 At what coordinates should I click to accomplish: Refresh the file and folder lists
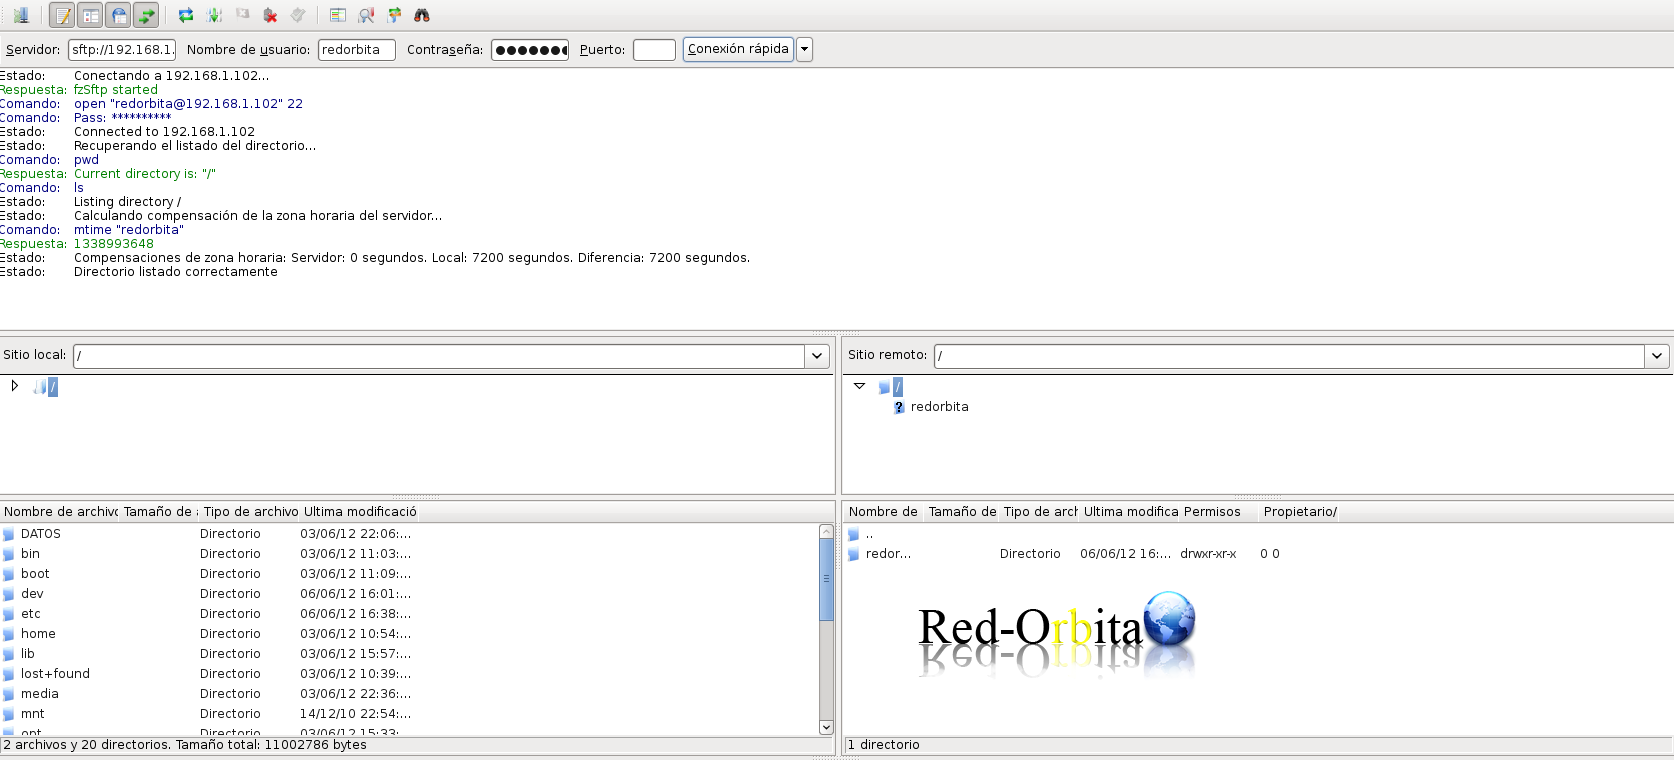[186, 15]
